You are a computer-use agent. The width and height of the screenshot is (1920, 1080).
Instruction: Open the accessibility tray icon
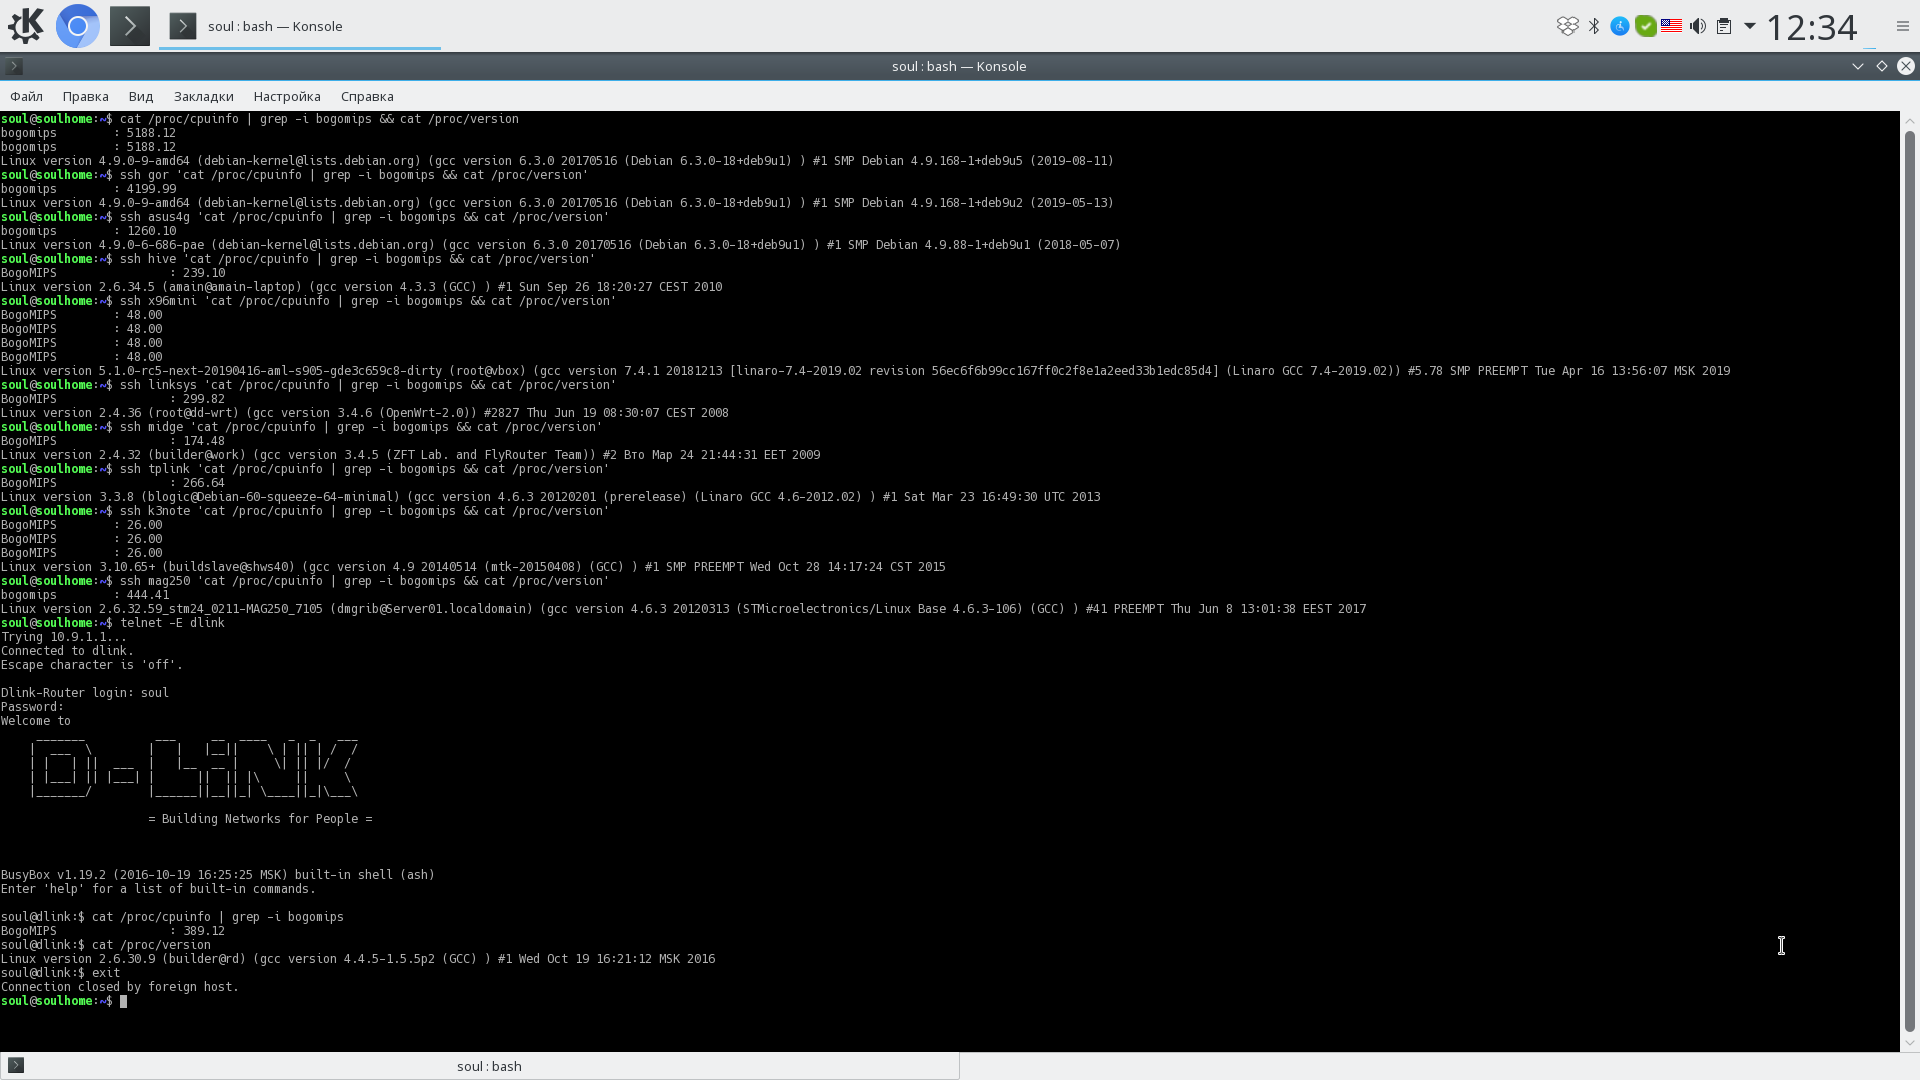[1619, 26]
